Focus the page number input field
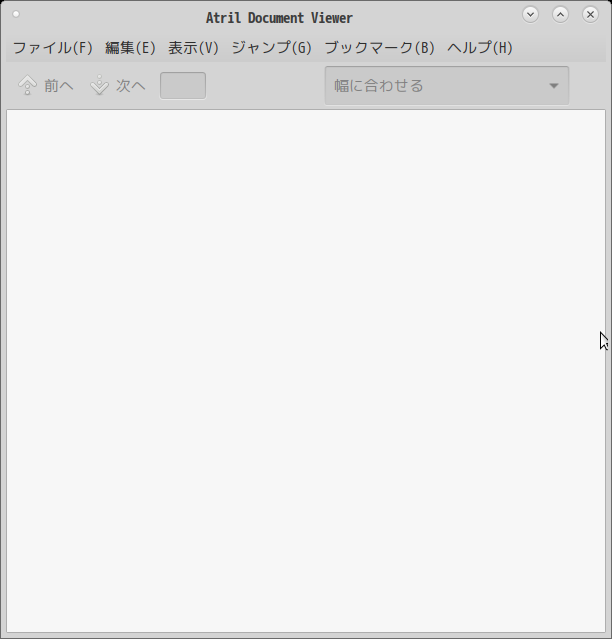Screen dimensions: 612x639 [183, 86]
